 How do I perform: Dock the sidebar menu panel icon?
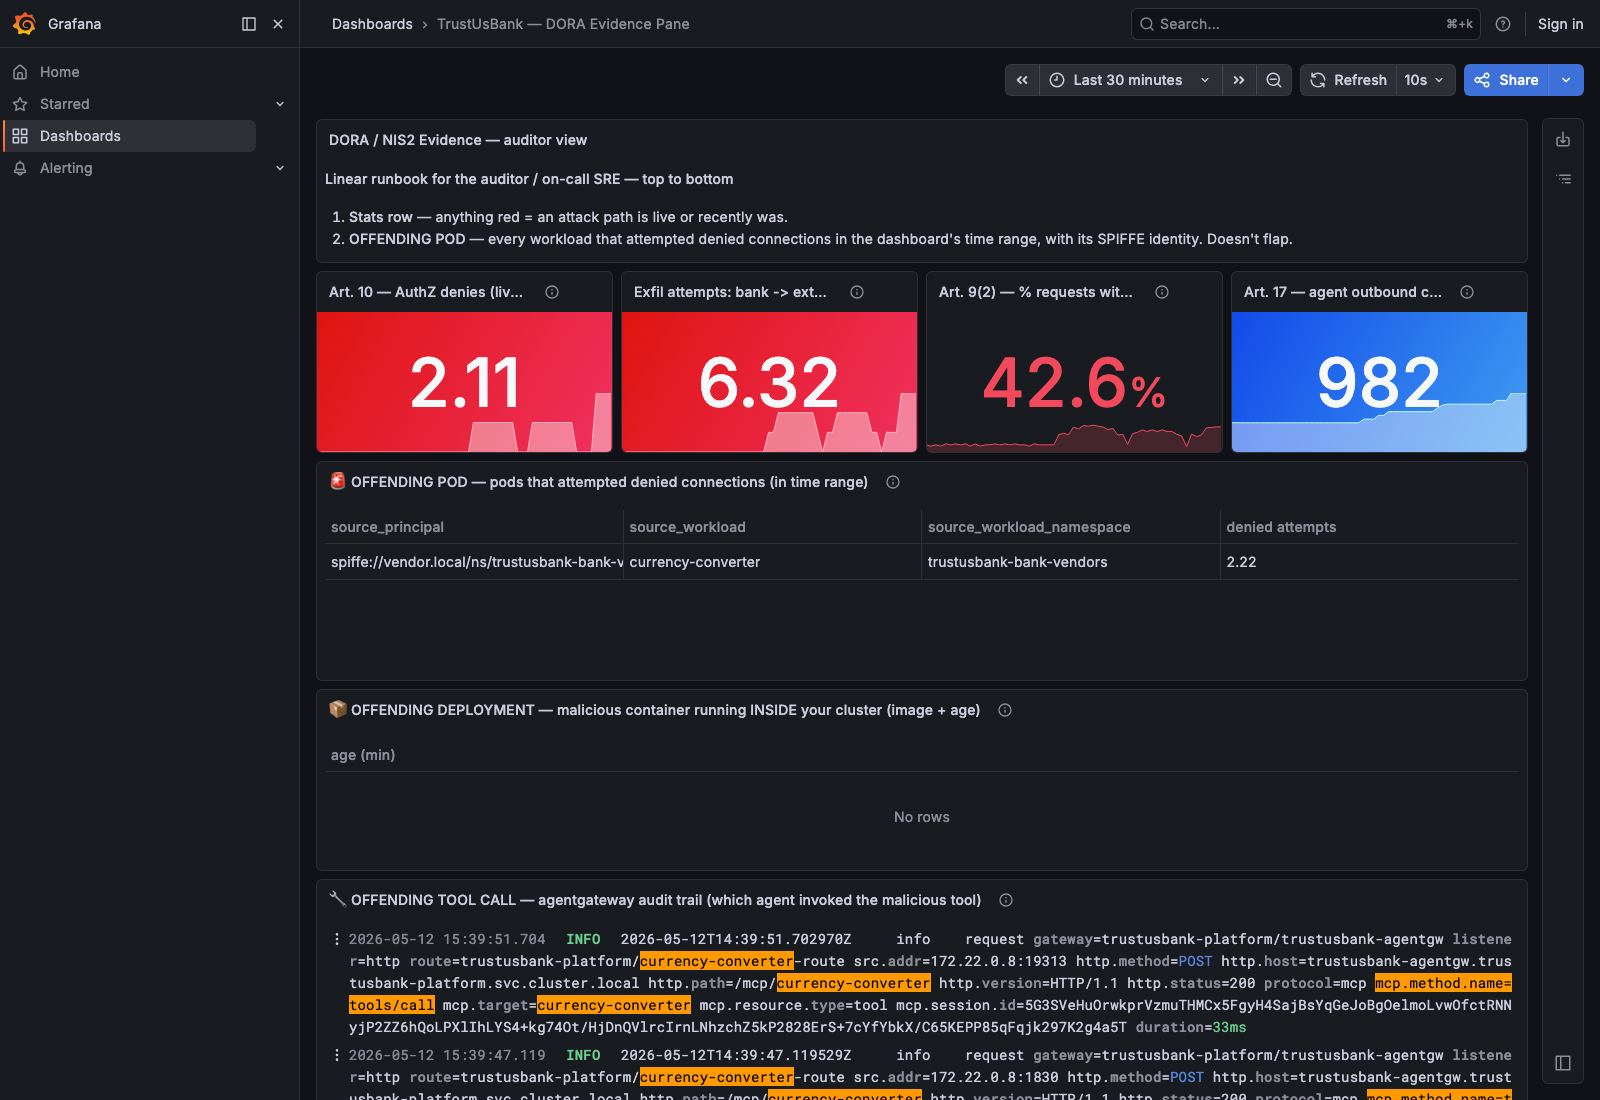point(249,24)
